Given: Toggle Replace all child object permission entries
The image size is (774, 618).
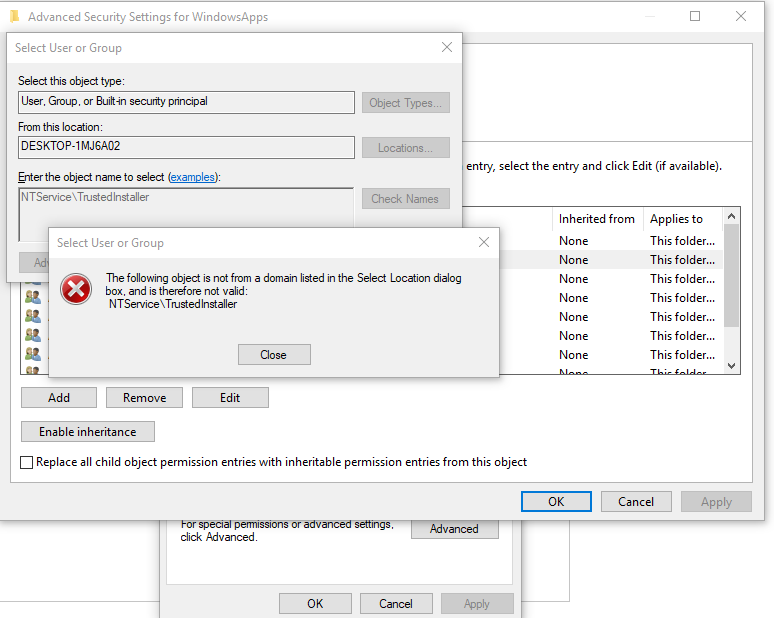Looking at the screenshot, I should tap(27, 463).
